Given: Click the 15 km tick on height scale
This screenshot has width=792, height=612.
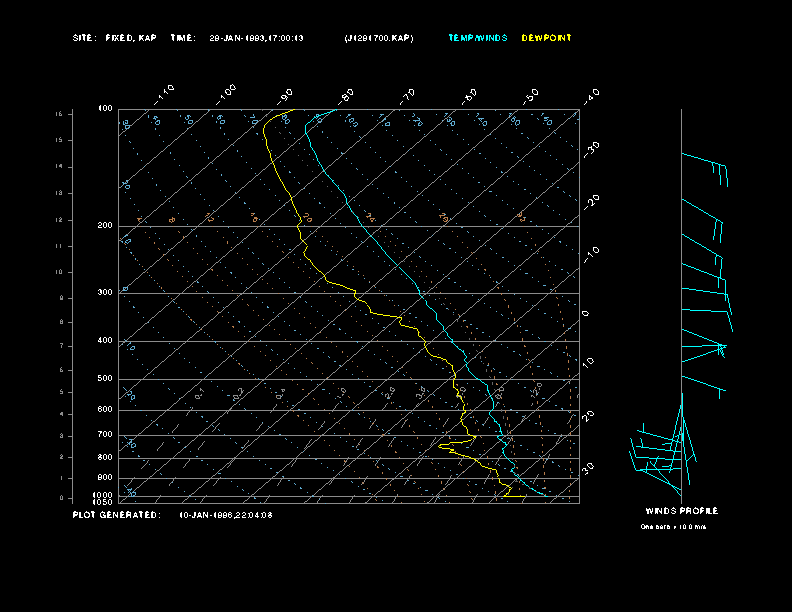Looking at the screenshot, I should click(x=59, y=140).
